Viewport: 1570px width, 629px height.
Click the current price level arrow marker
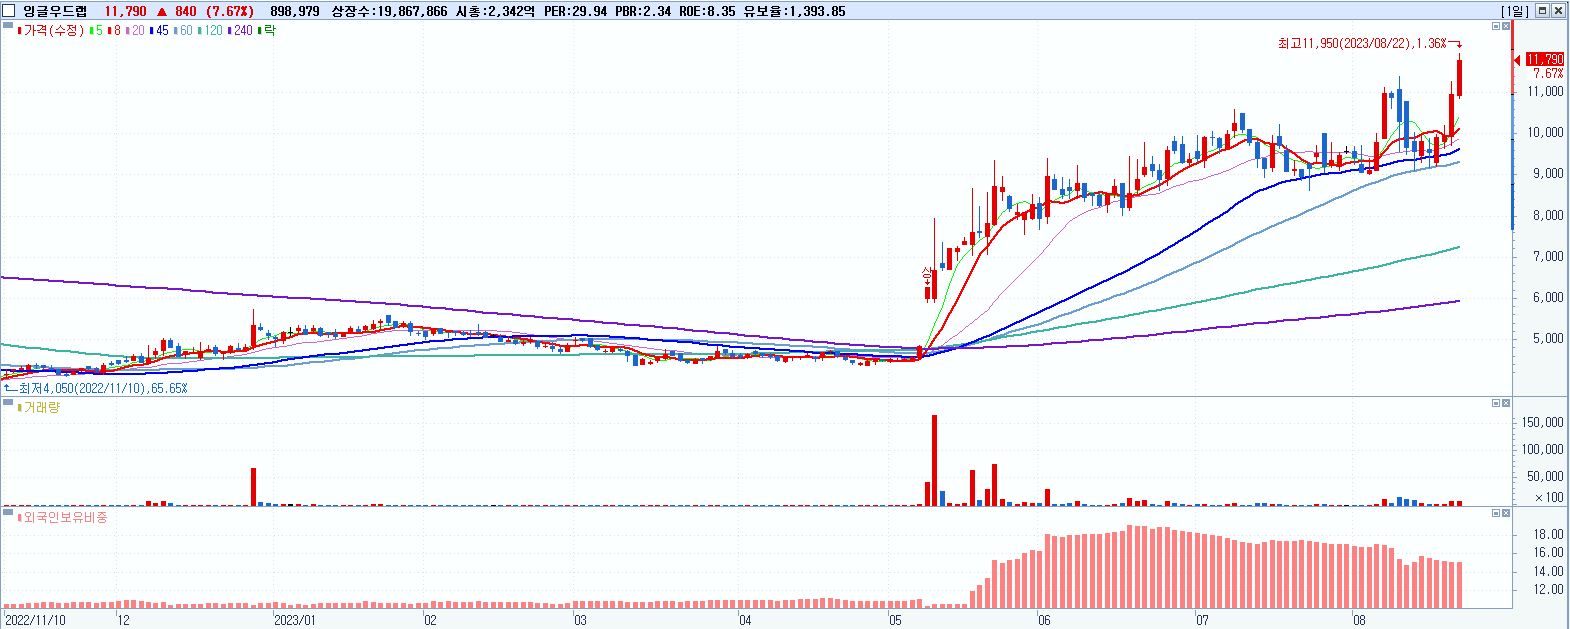[x=1518, y=61]
